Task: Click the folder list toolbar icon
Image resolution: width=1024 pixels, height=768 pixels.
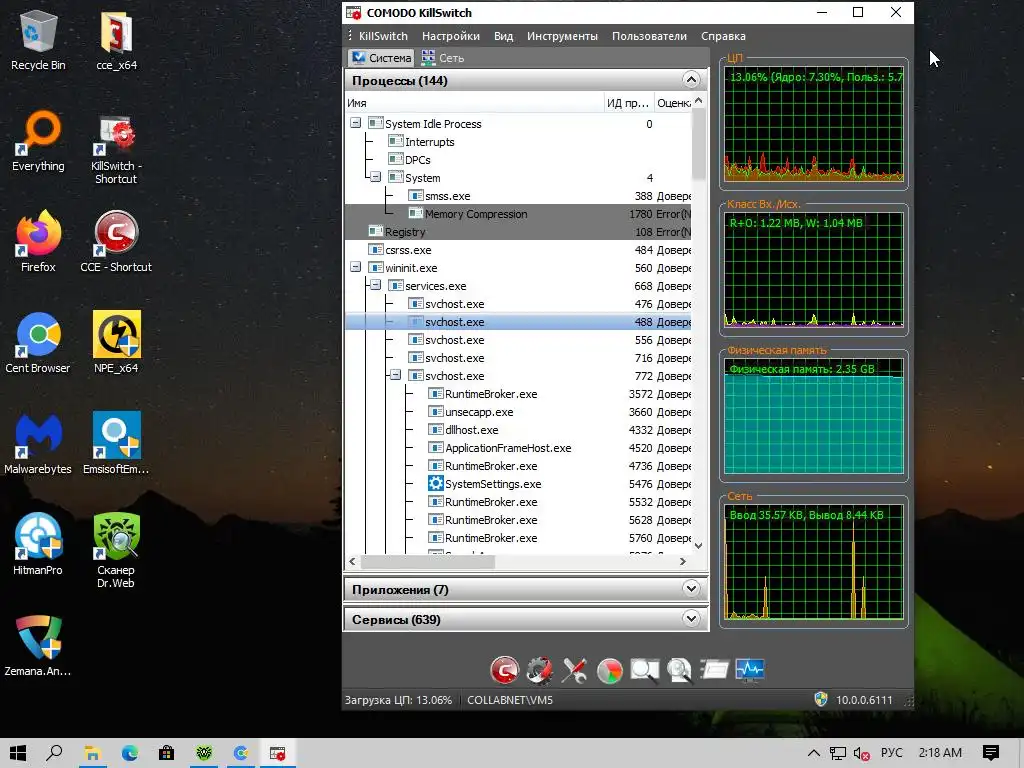Action: (x=714, y=670)
